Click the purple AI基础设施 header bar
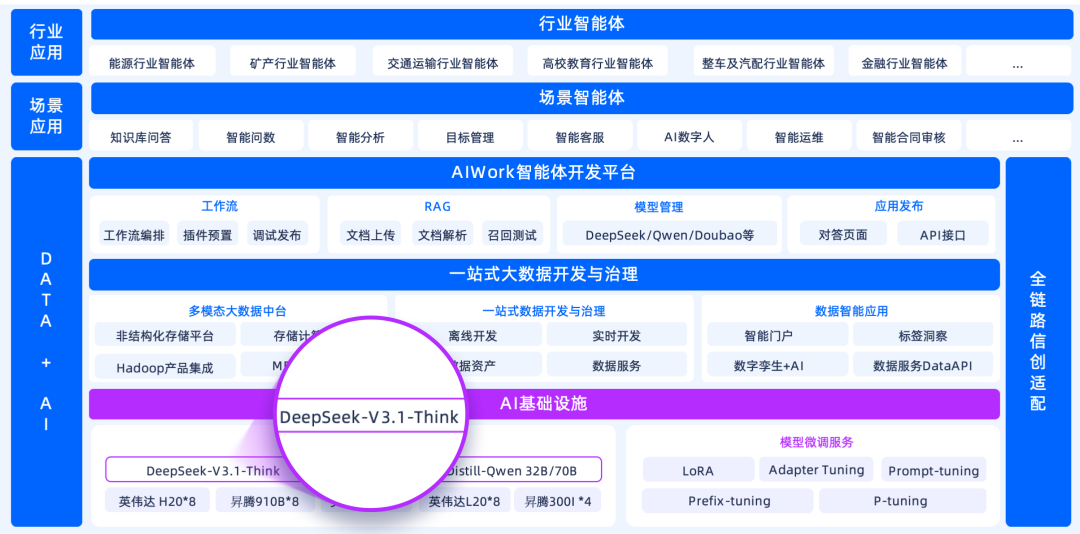This screenshot has width=1080, height=534. [544, 404]
